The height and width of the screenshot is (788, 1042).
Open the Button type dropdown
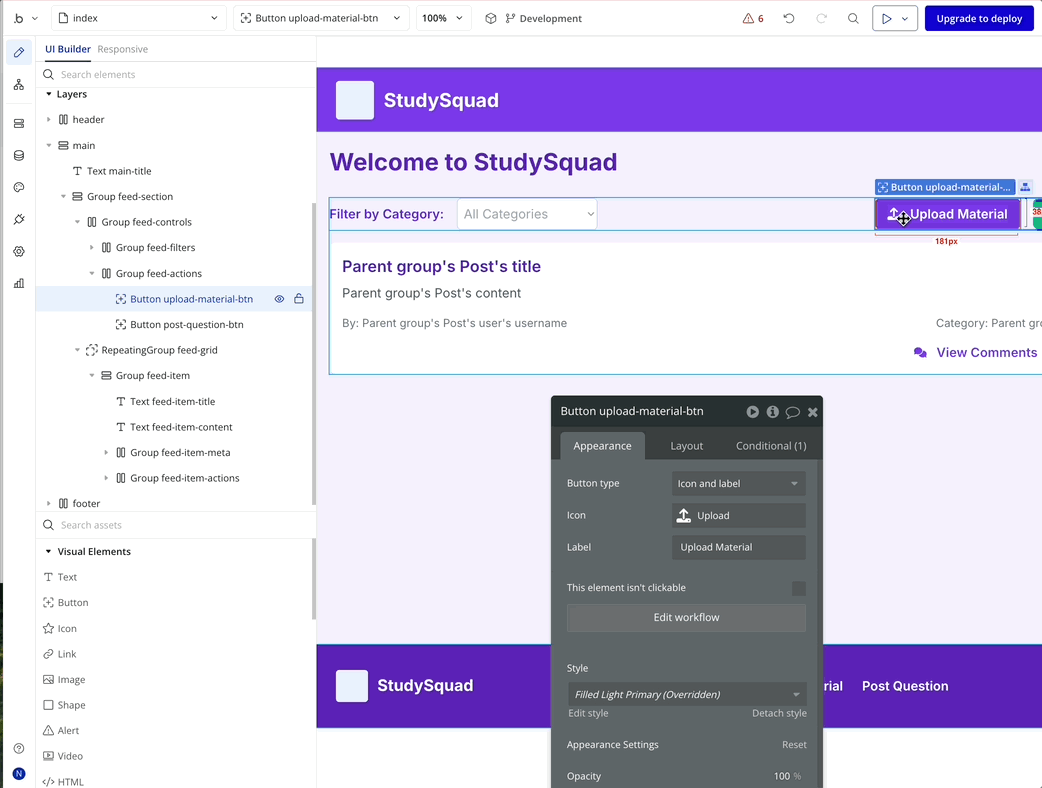[738, 484]
